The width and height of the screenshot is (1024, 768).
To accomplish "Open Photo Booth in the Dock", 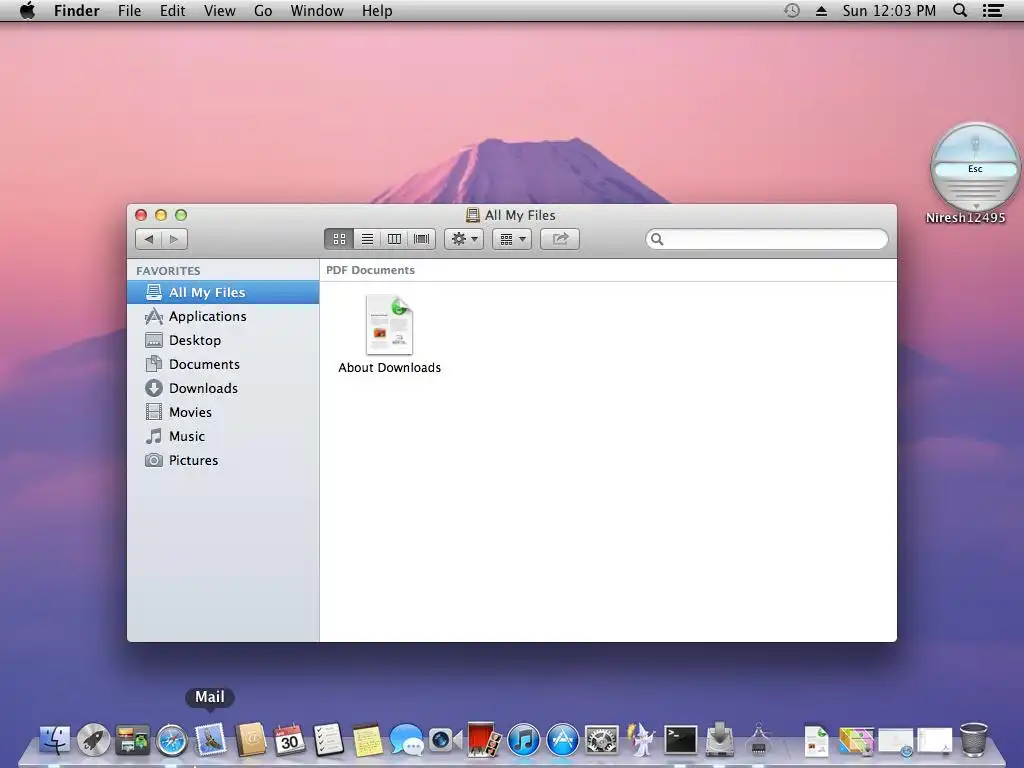I will pos(484,740).
